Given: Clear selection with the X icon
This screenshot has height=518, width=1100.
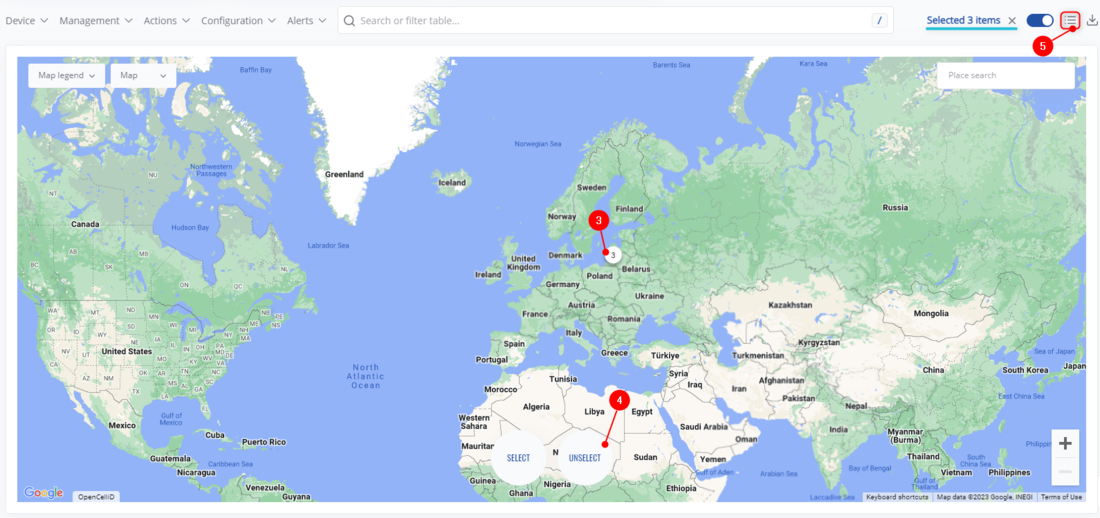Looking at the screenshot, I should coord(1012,21).
